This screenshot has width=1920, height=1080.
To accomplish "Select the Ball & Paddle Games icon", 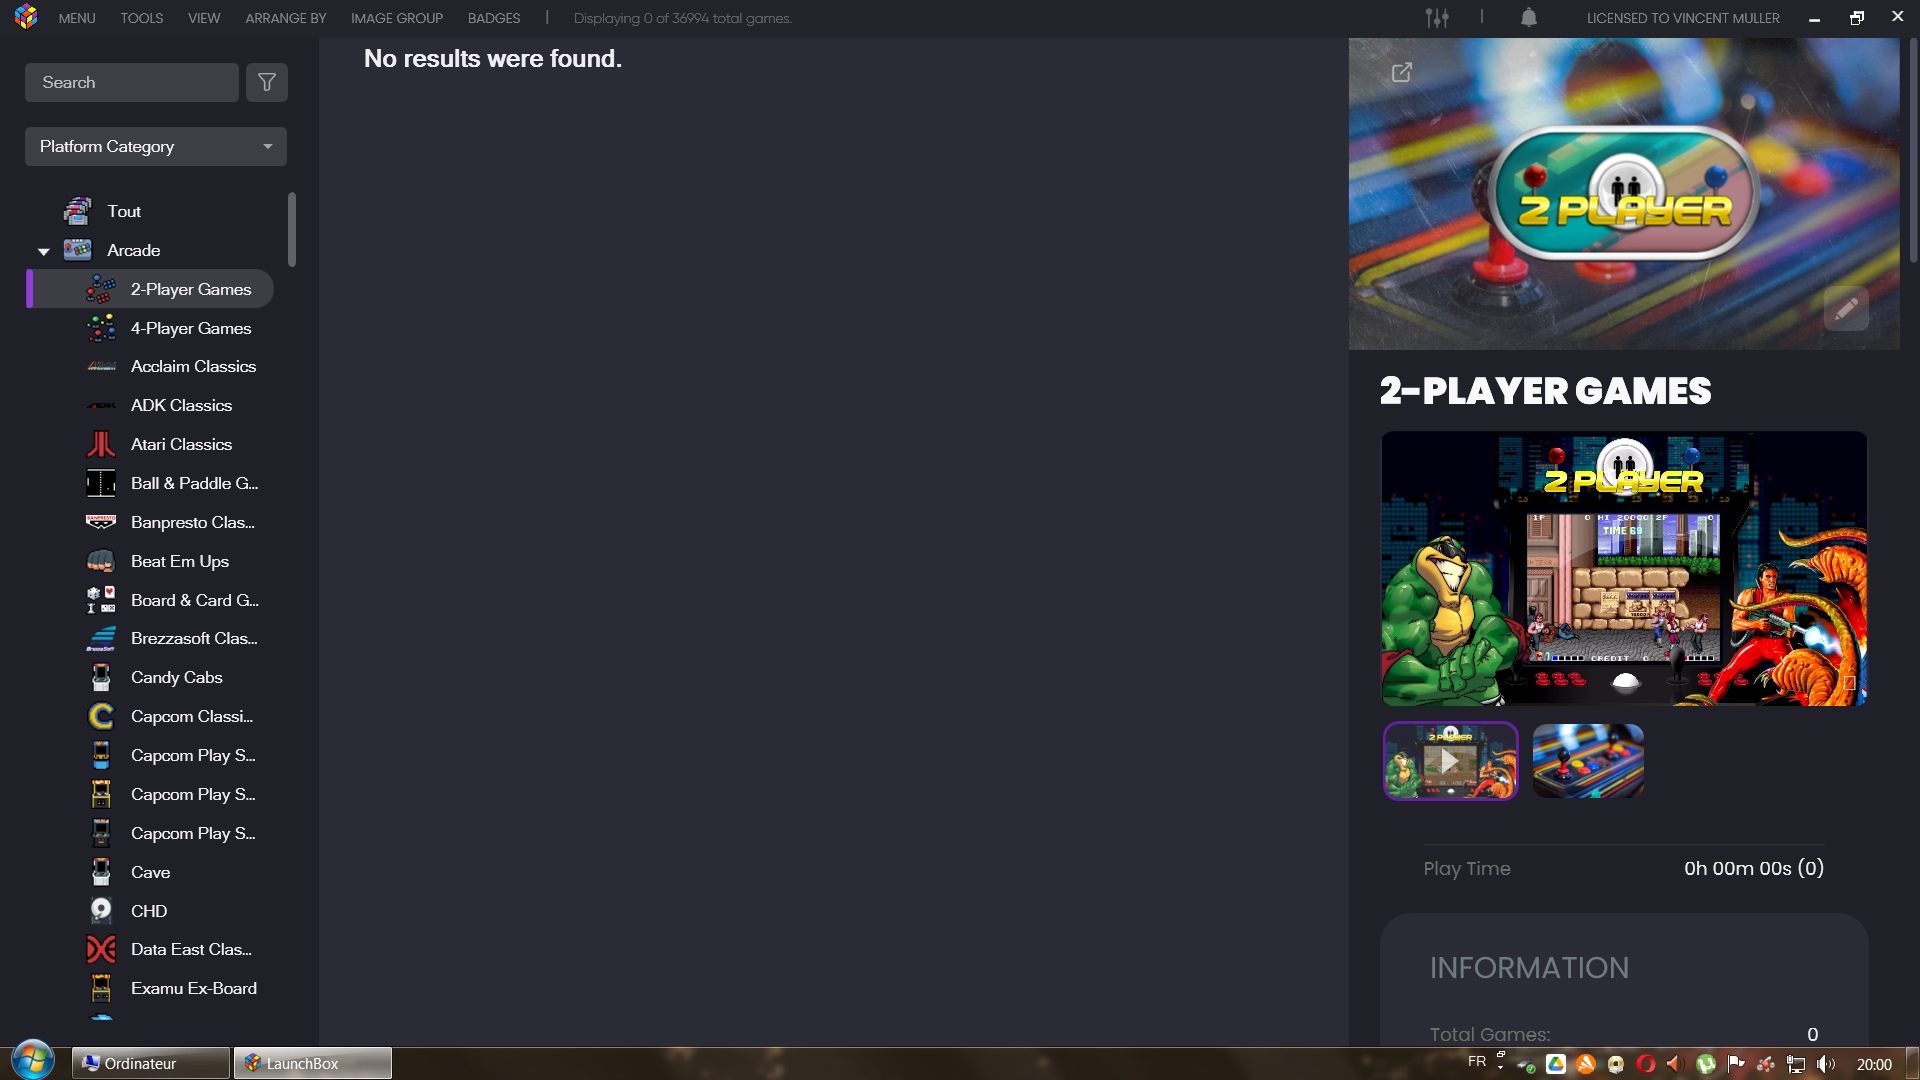I will [x=101, y=483].
